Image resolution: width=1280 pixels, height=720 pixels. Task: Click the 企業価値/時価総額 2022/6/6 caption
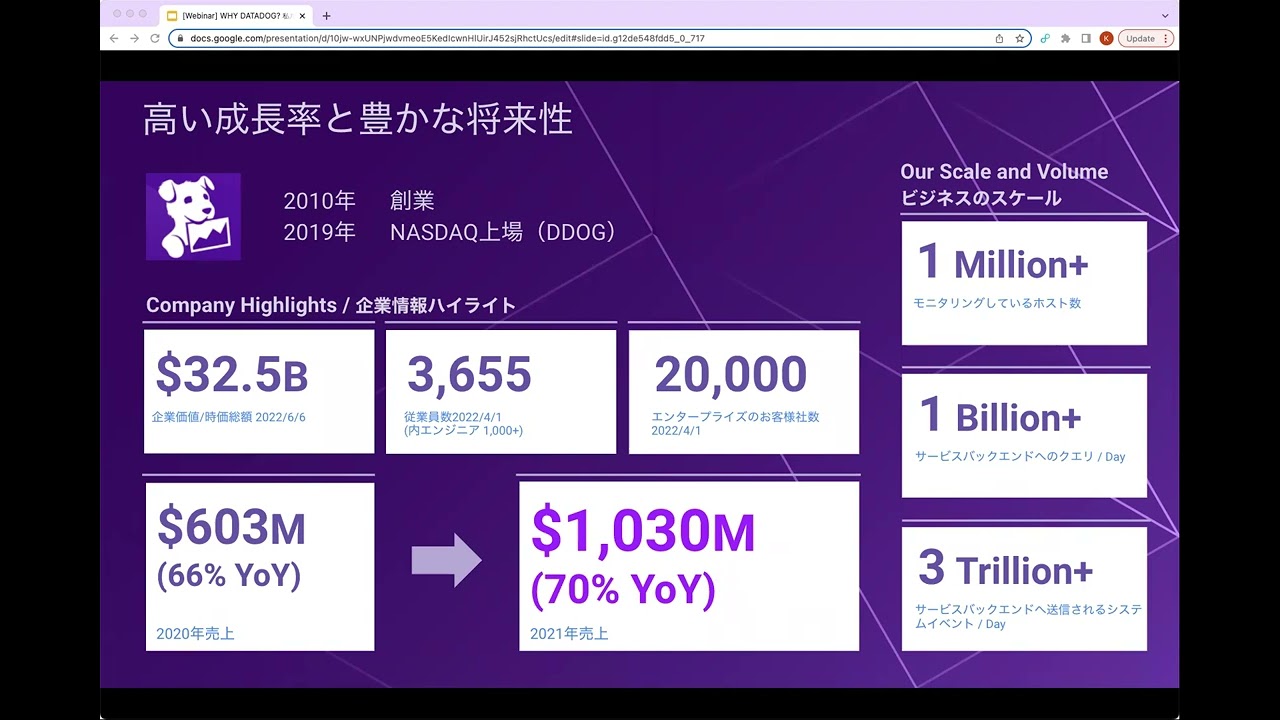click(228, 417)
